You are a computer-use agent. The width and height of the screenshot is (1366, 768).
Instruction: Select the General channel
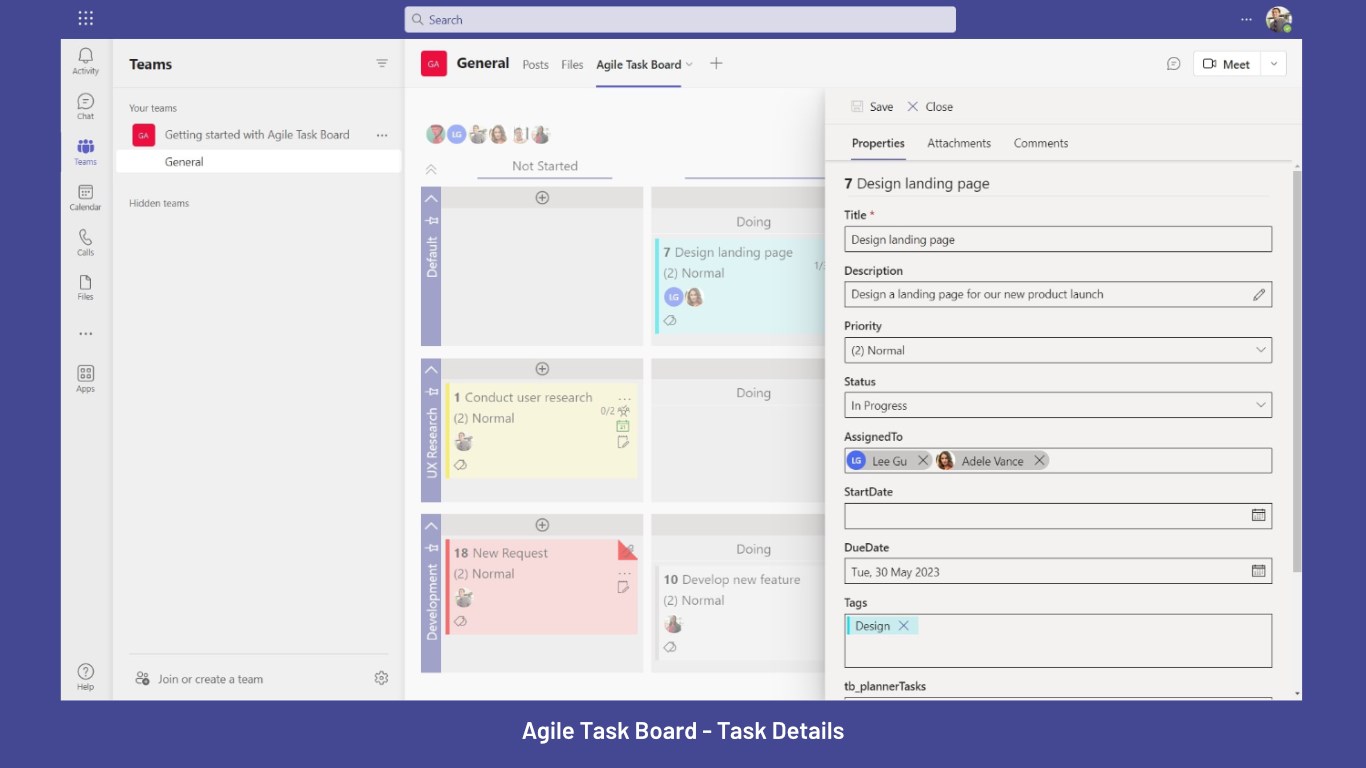click(x=258, y=162)
